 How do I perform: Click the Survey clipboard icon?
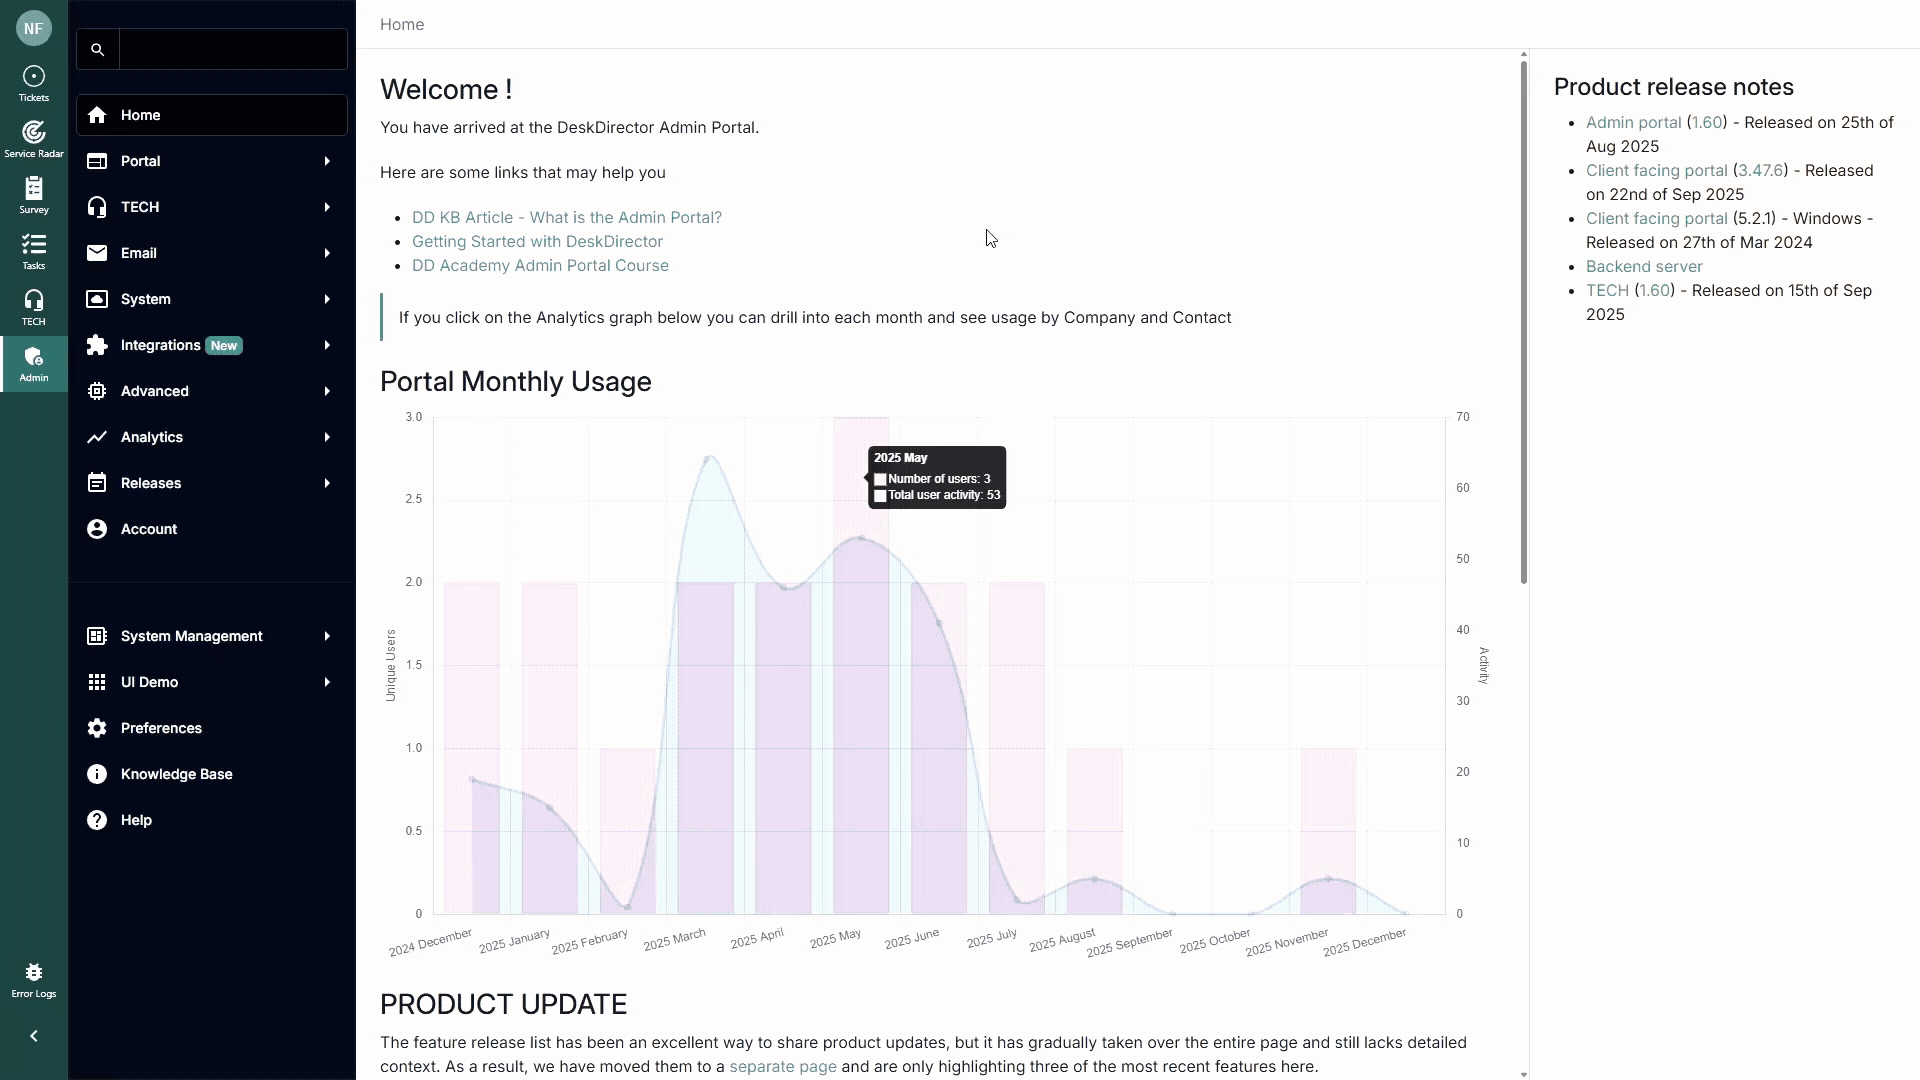click(34, 195)
